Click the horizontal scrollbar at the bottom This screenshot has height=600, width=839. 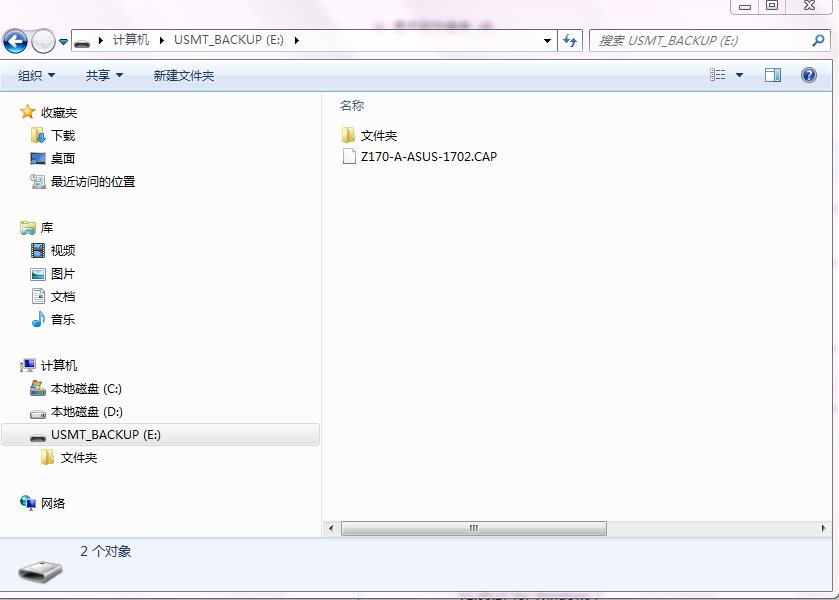pyautogui.click(x=475, y=527)
